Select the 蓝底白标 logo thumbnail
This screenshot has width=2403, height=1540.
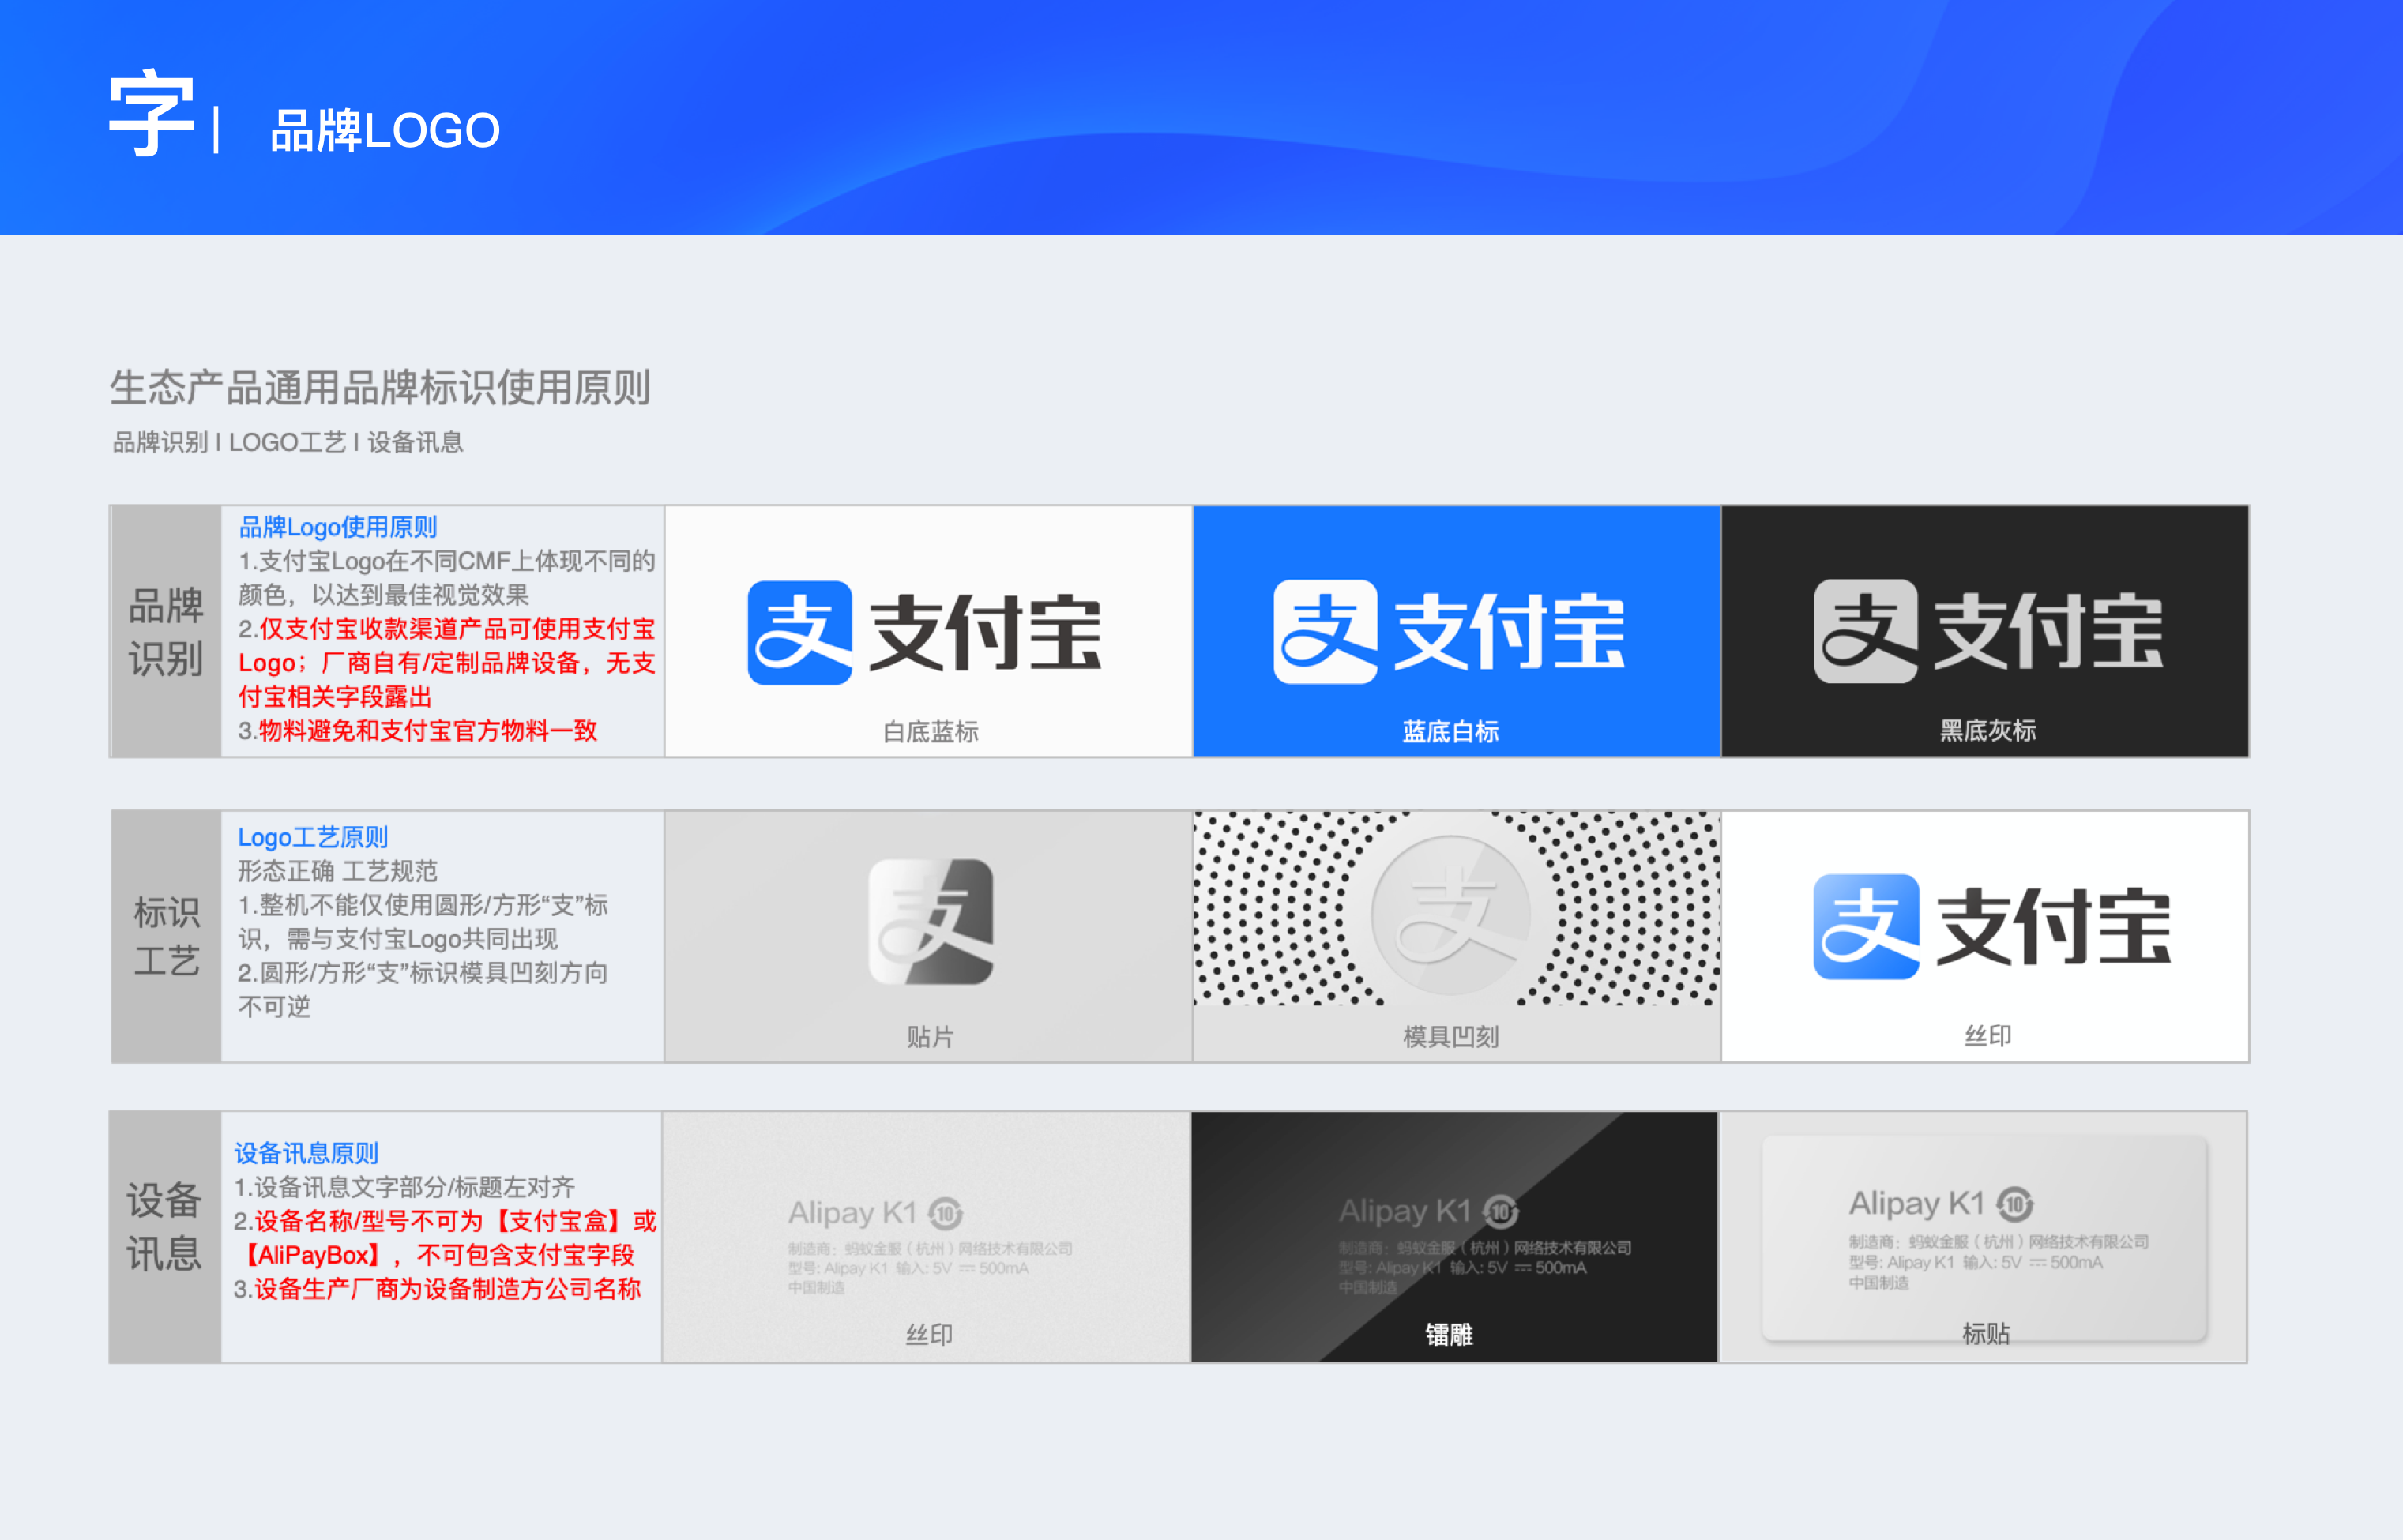tap(1456, 631)
